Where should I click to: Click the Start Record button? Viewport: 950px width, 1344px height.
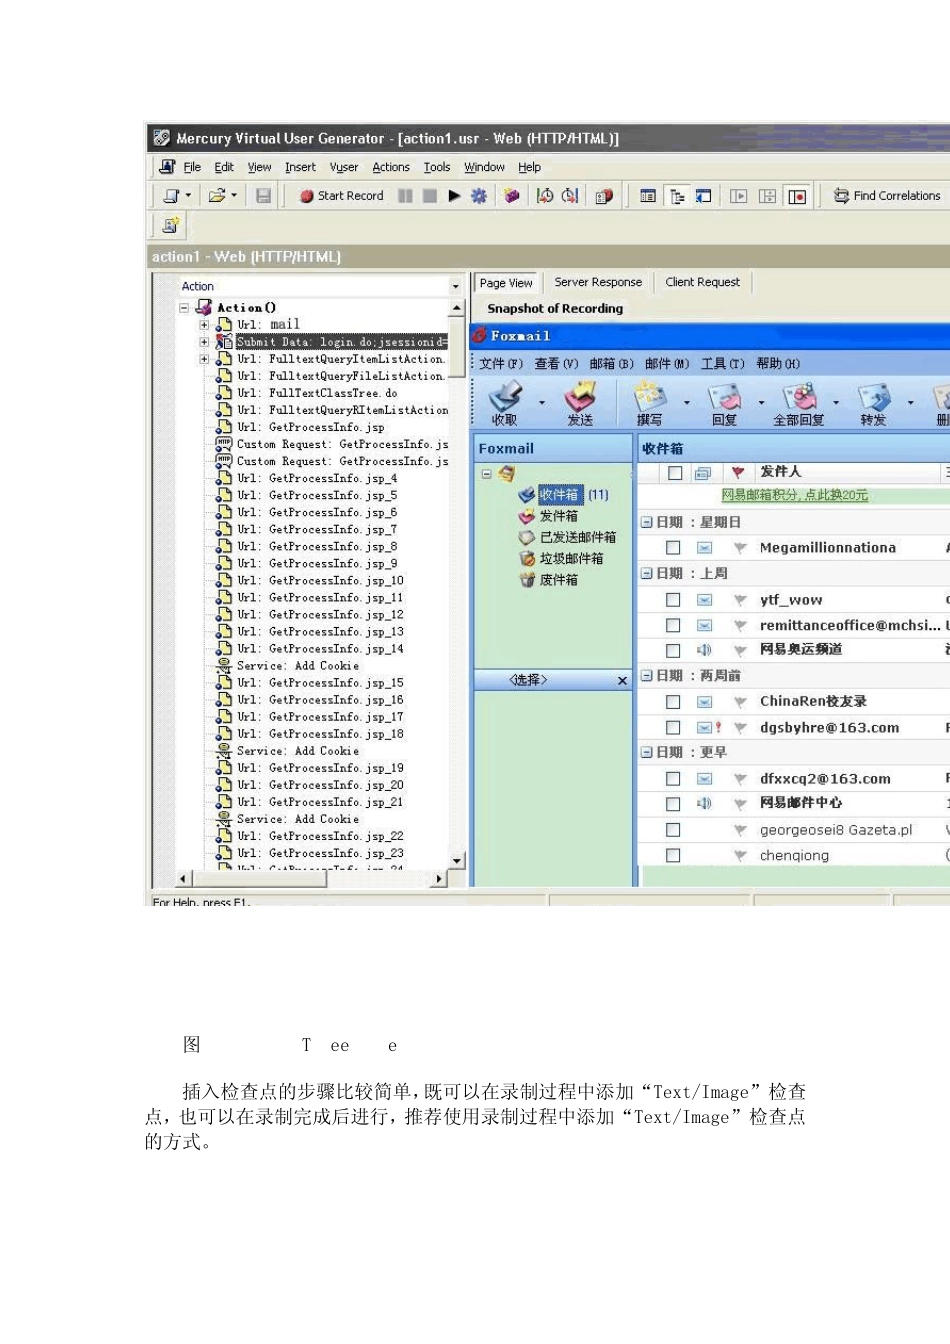tap(342, 196)
